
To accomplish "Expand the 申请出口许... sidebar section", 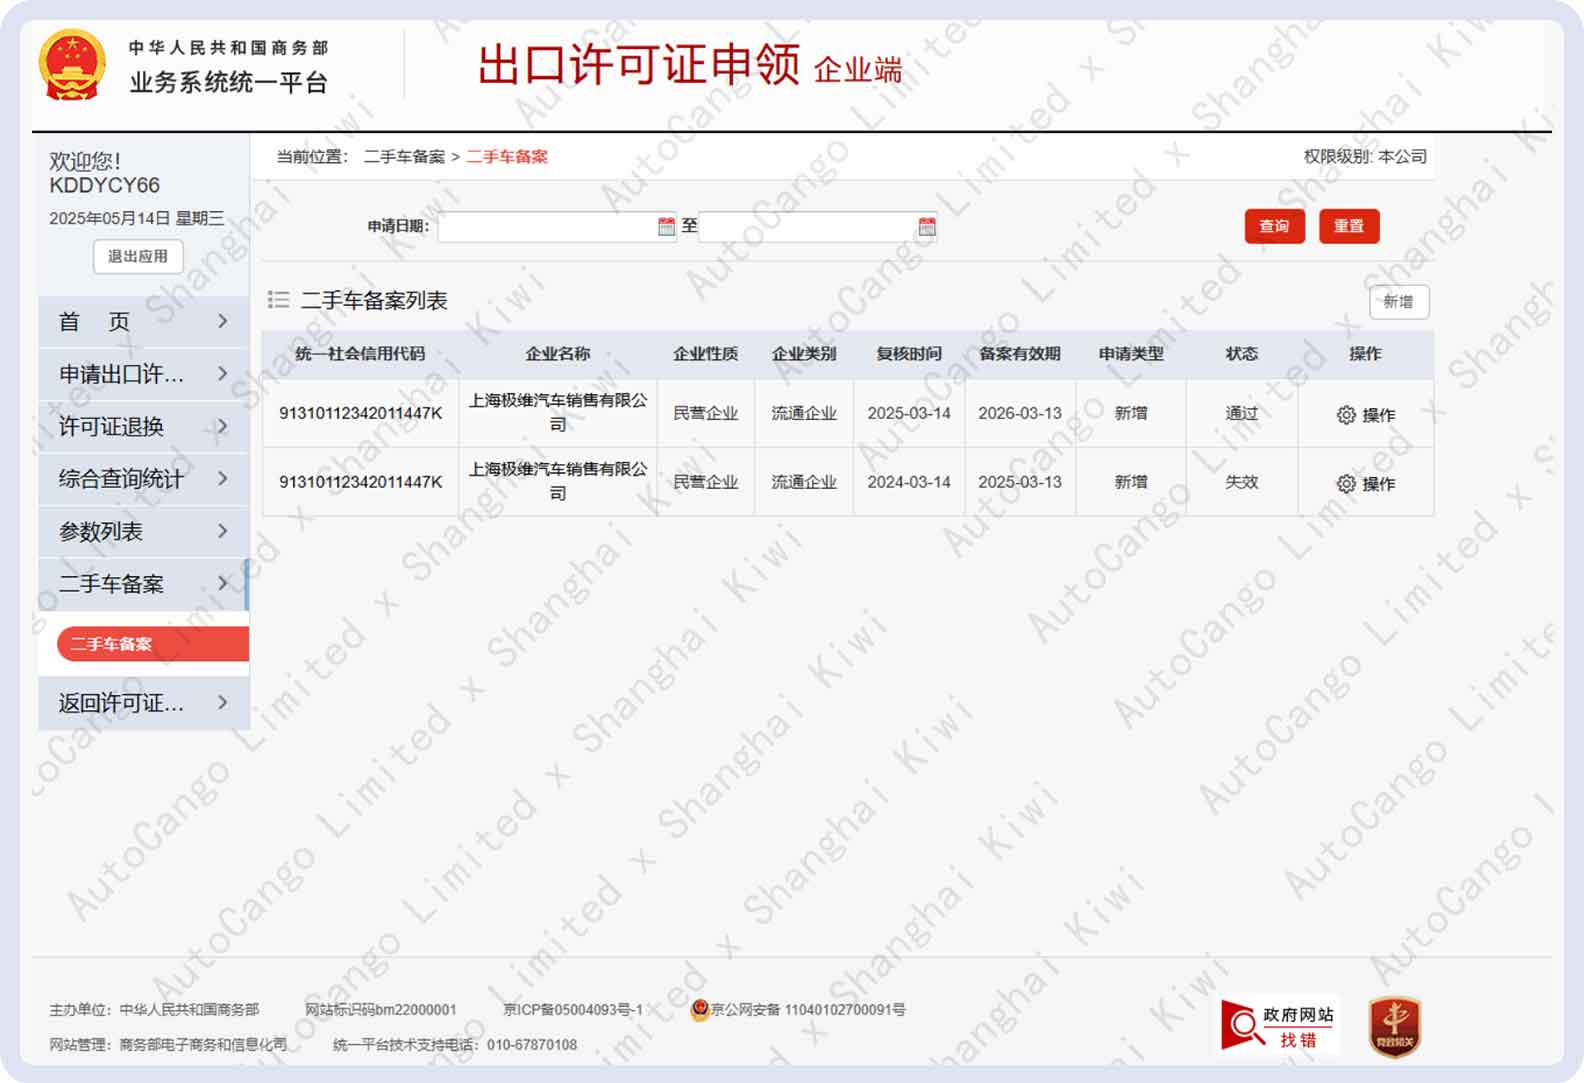I will coord(143,374).
